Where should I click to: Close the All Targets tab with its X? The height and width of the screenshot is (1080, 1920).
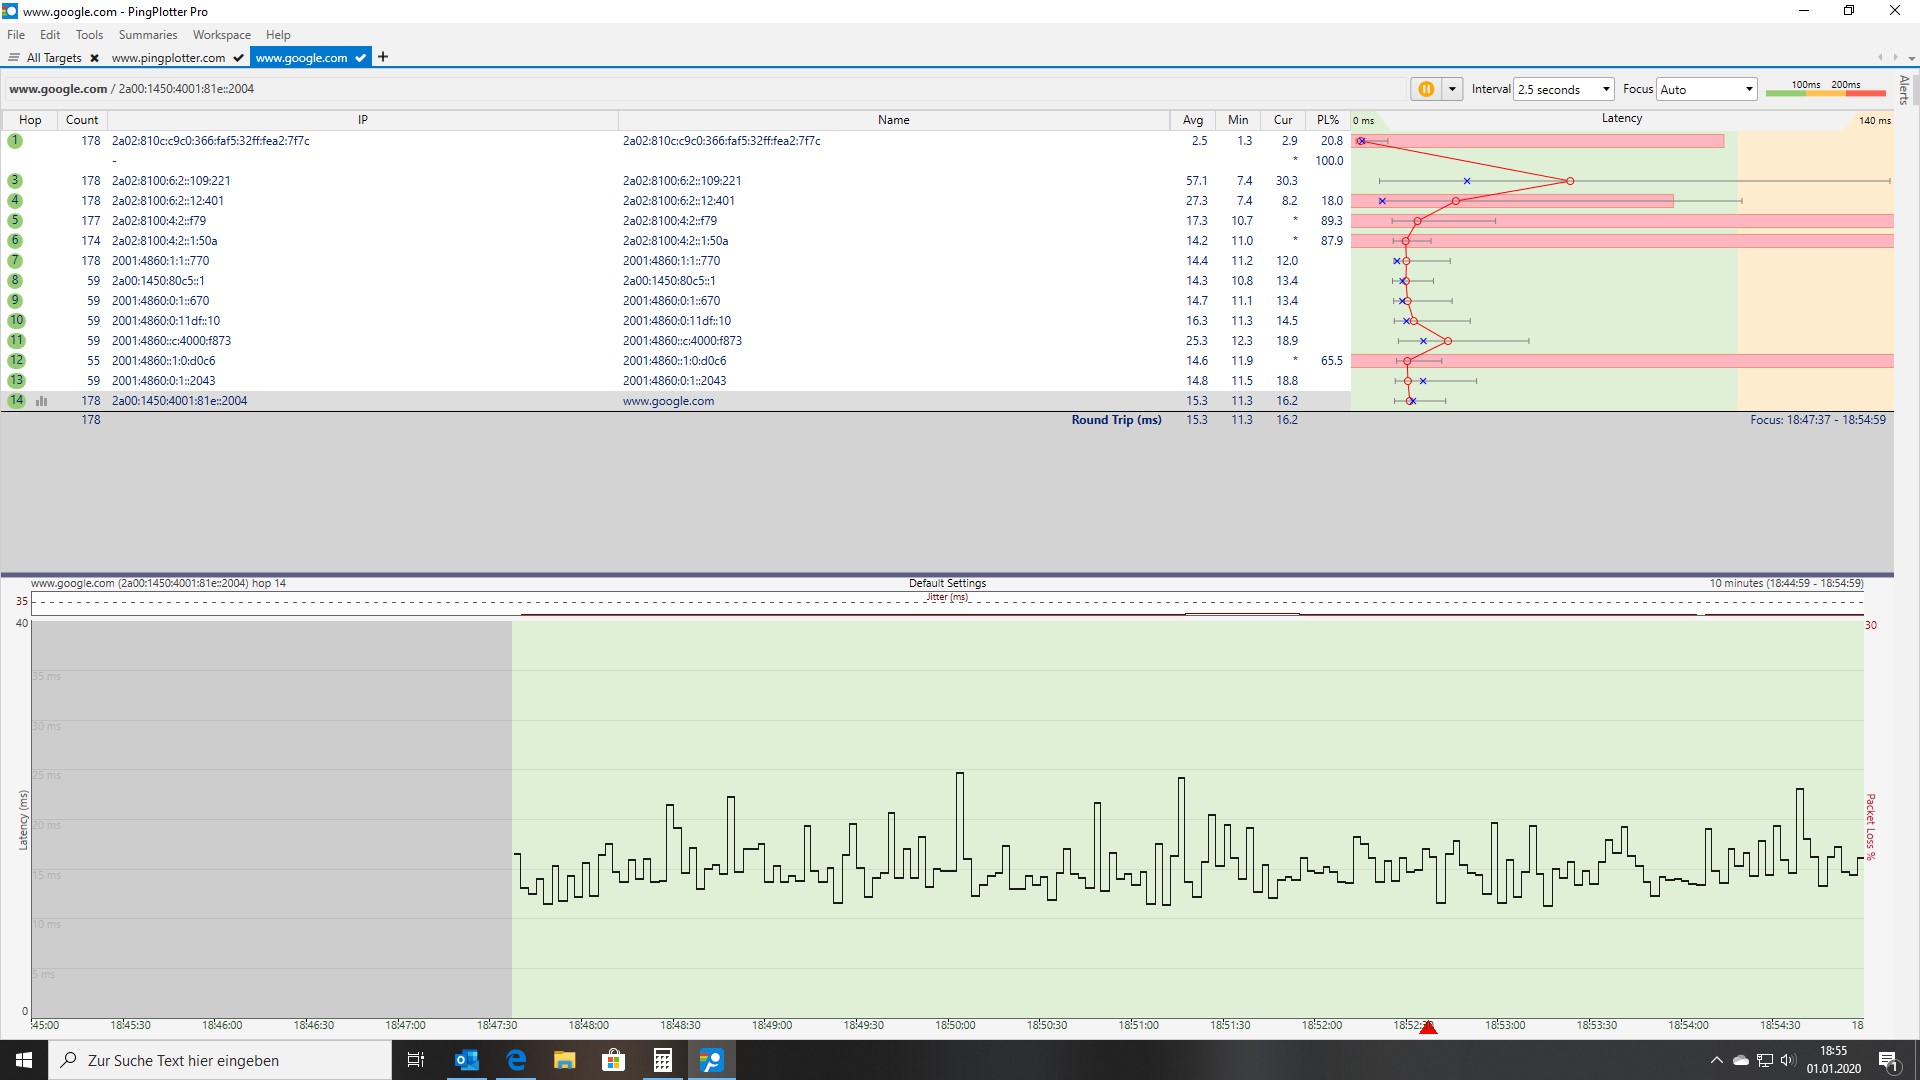[94, 58]
